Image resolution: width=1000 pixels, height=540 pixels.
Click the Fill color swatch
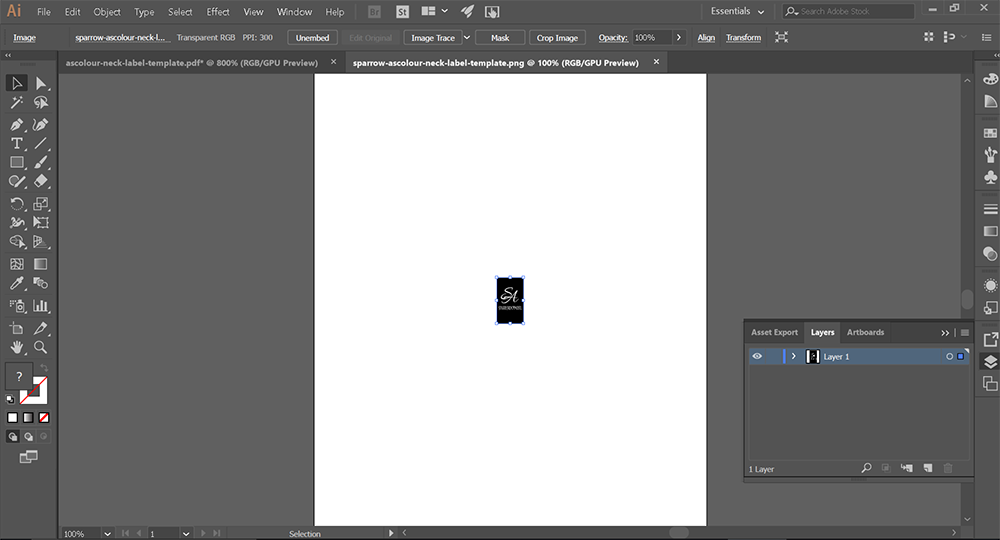pyautogui.click(x=18, y=376)
